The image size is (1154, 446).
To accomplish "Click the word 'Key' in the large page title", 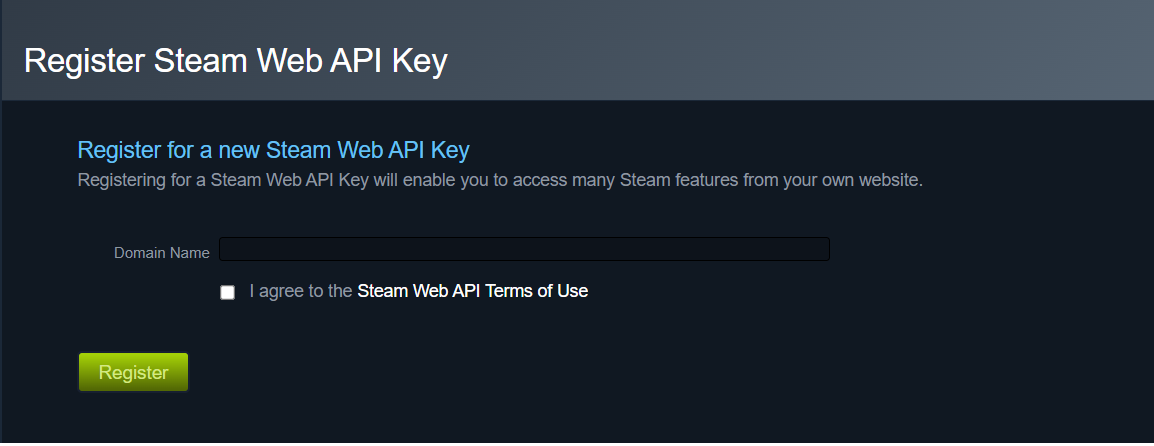I will click(x=420, y=61).
